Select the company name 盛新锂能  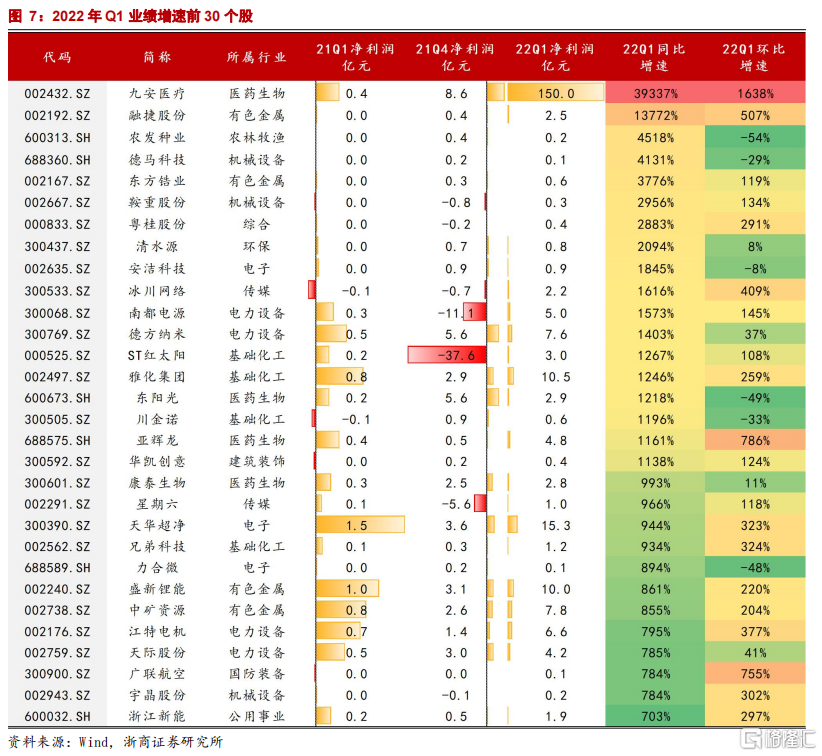(157, 589)
